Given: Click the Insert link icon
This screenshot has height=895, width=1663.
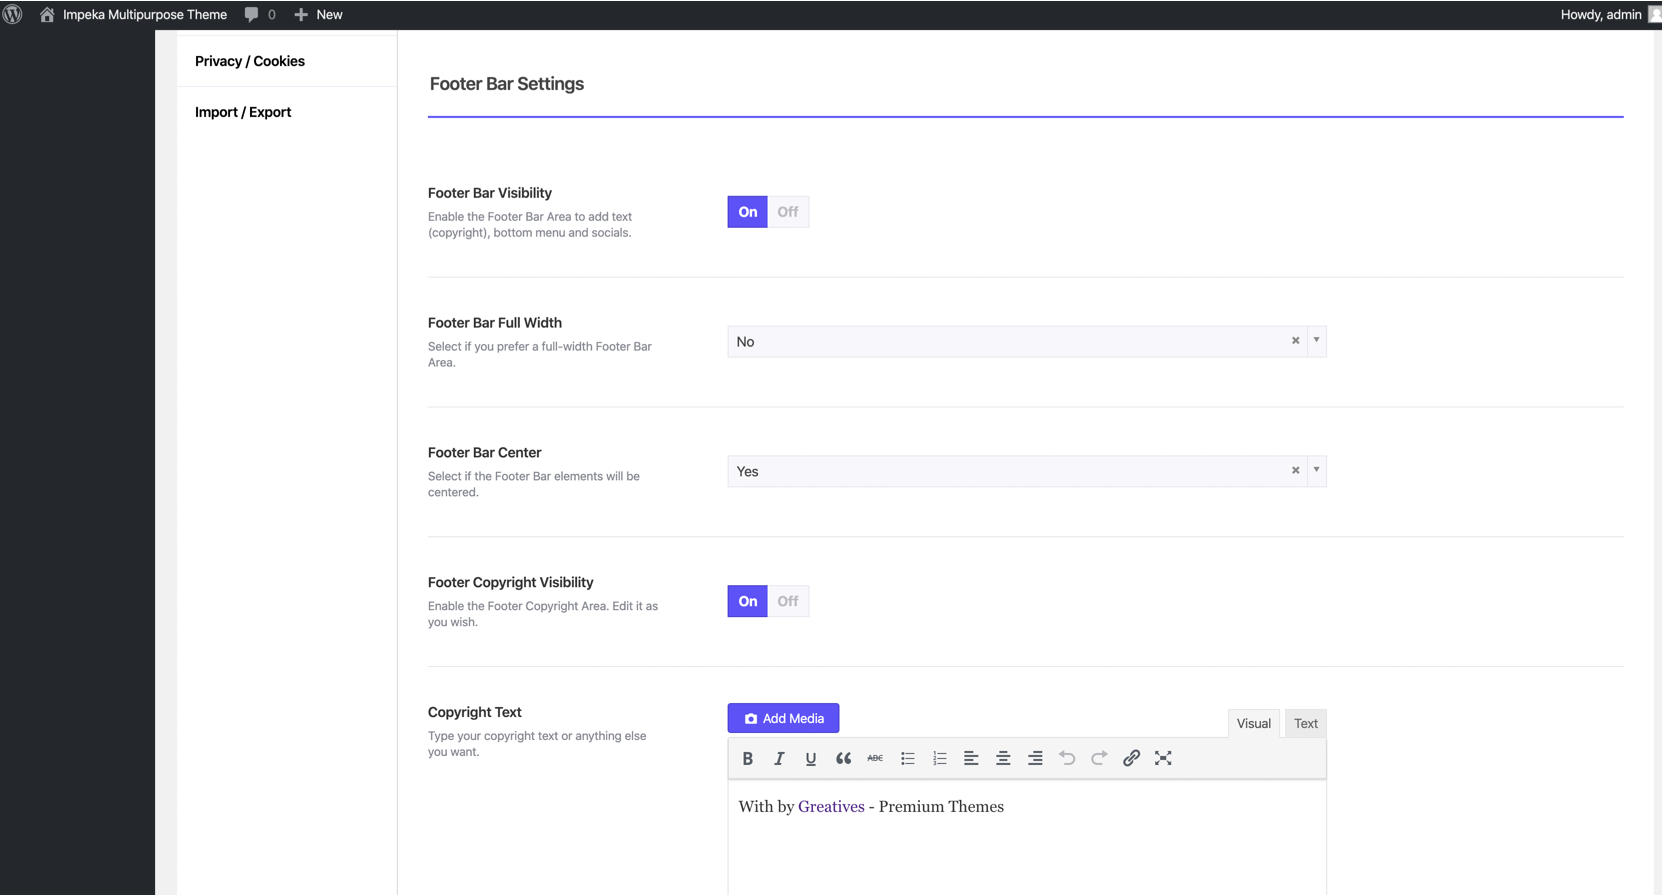Looking at the screenshot, I should pos(1131,758).
